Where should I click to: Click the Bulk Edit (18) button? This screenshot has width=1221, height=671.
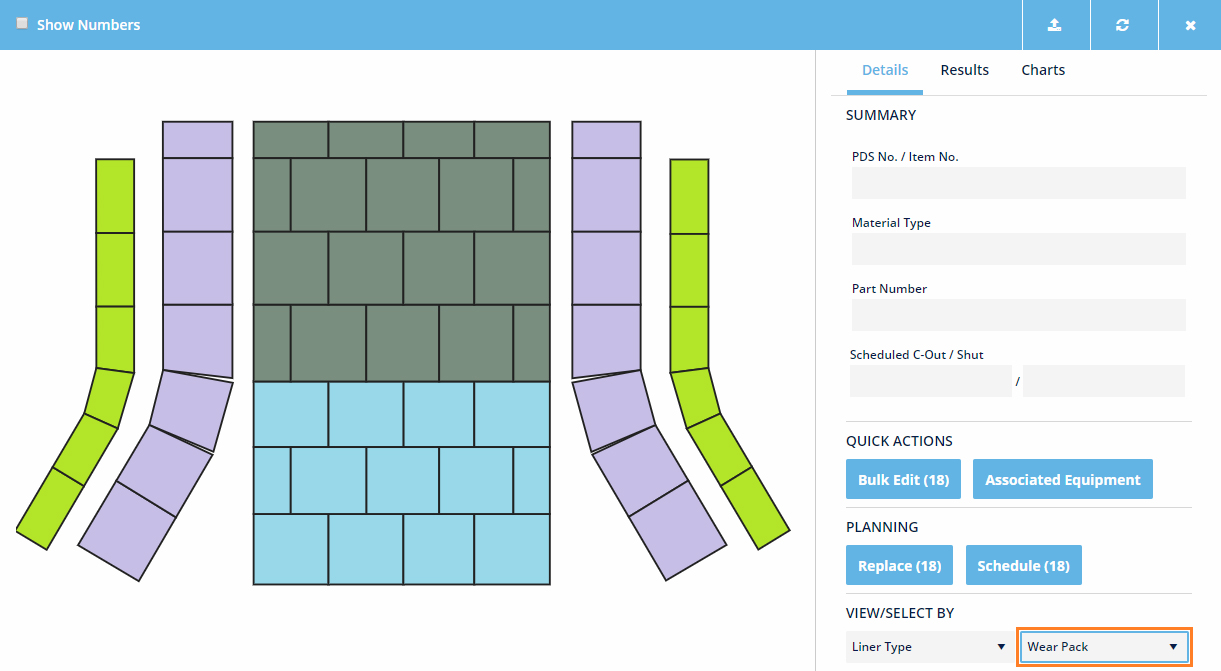point(904,480)
